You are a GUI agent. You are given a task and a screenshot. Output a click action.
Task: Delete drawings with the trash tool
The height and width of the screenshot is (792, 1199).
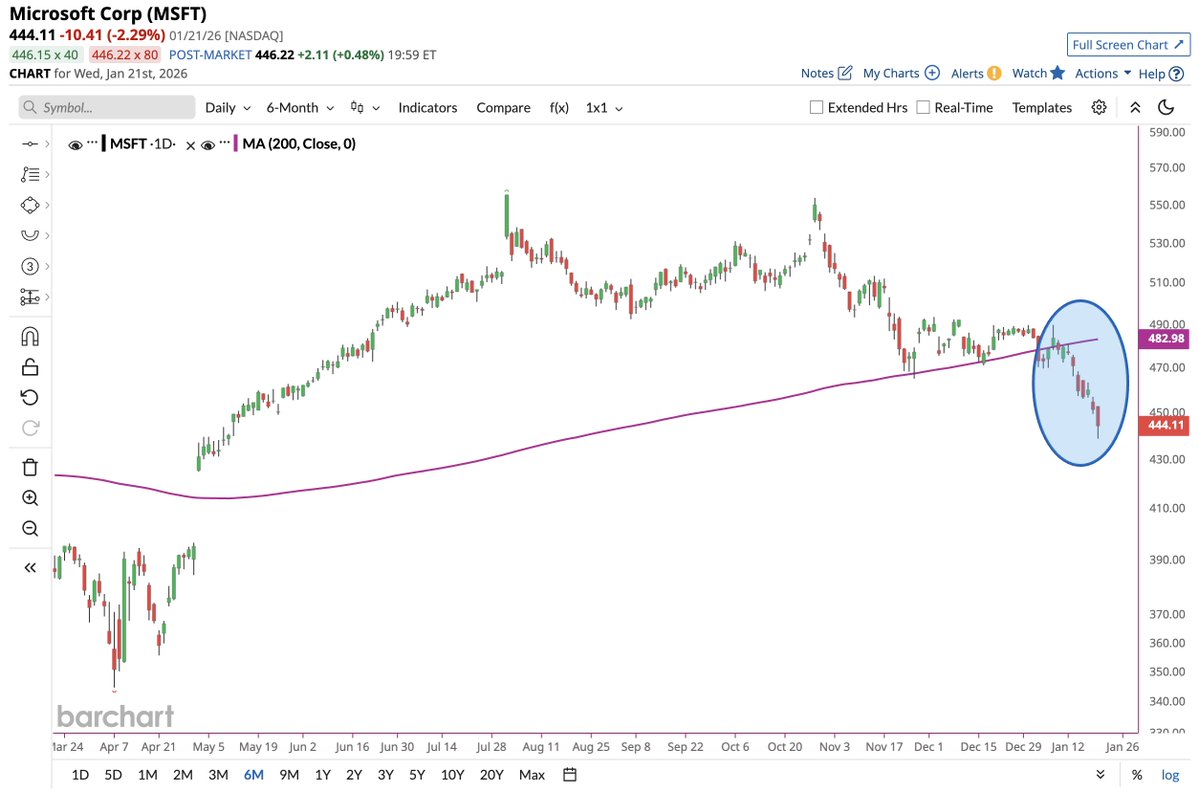coord(29,467)
